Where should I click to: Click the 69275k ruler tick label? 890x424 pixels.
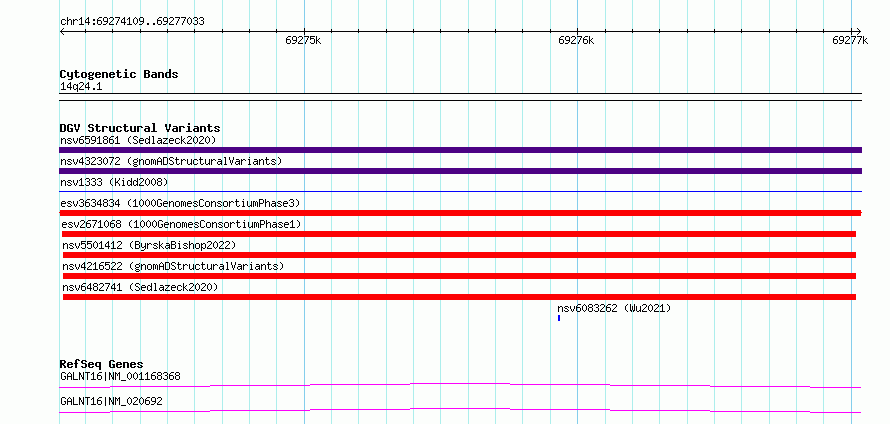(303, 40)
